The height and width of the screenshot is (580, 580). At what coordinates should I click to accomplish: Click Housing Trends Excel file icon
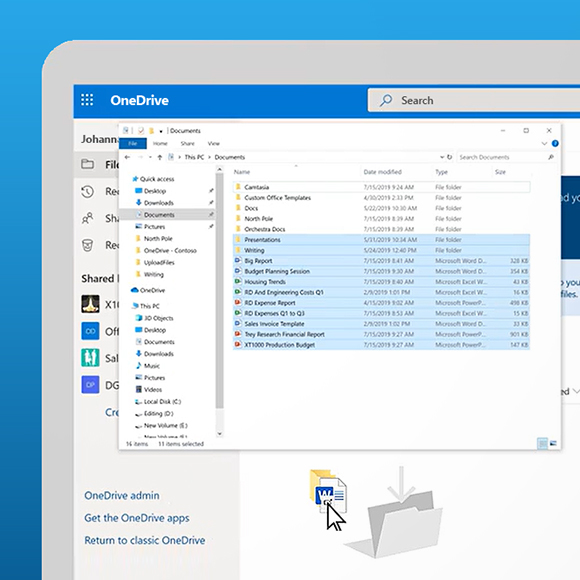[238, 281]
